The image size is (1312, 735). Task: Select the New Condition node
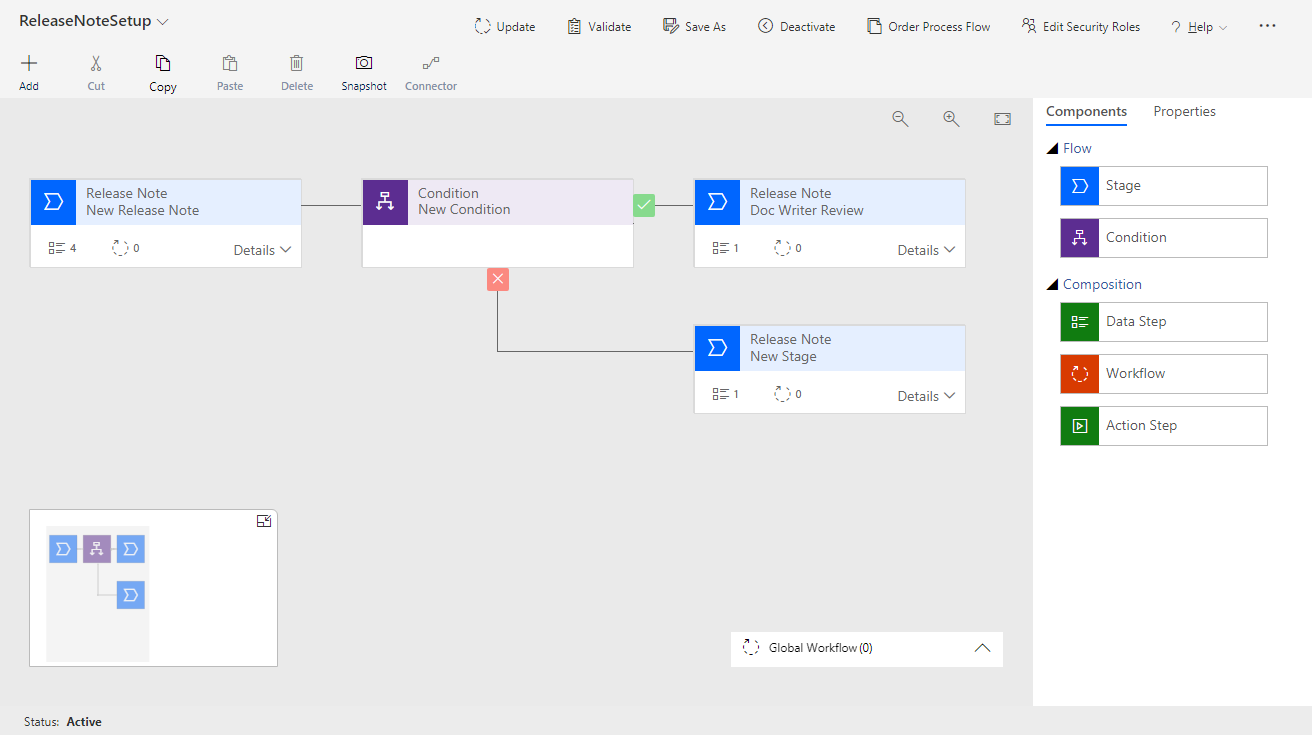497,202
